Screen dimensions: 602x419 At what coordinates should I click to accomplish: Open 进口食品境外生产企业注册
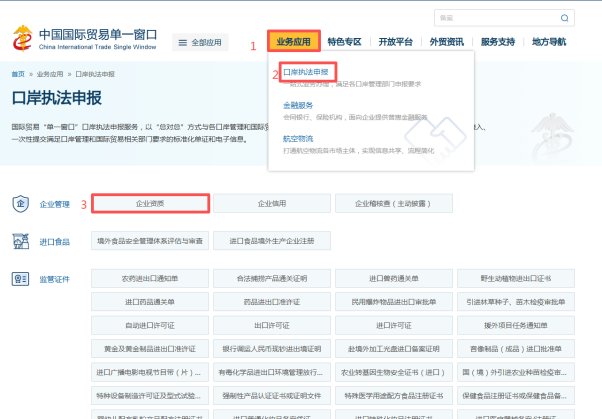272,241
